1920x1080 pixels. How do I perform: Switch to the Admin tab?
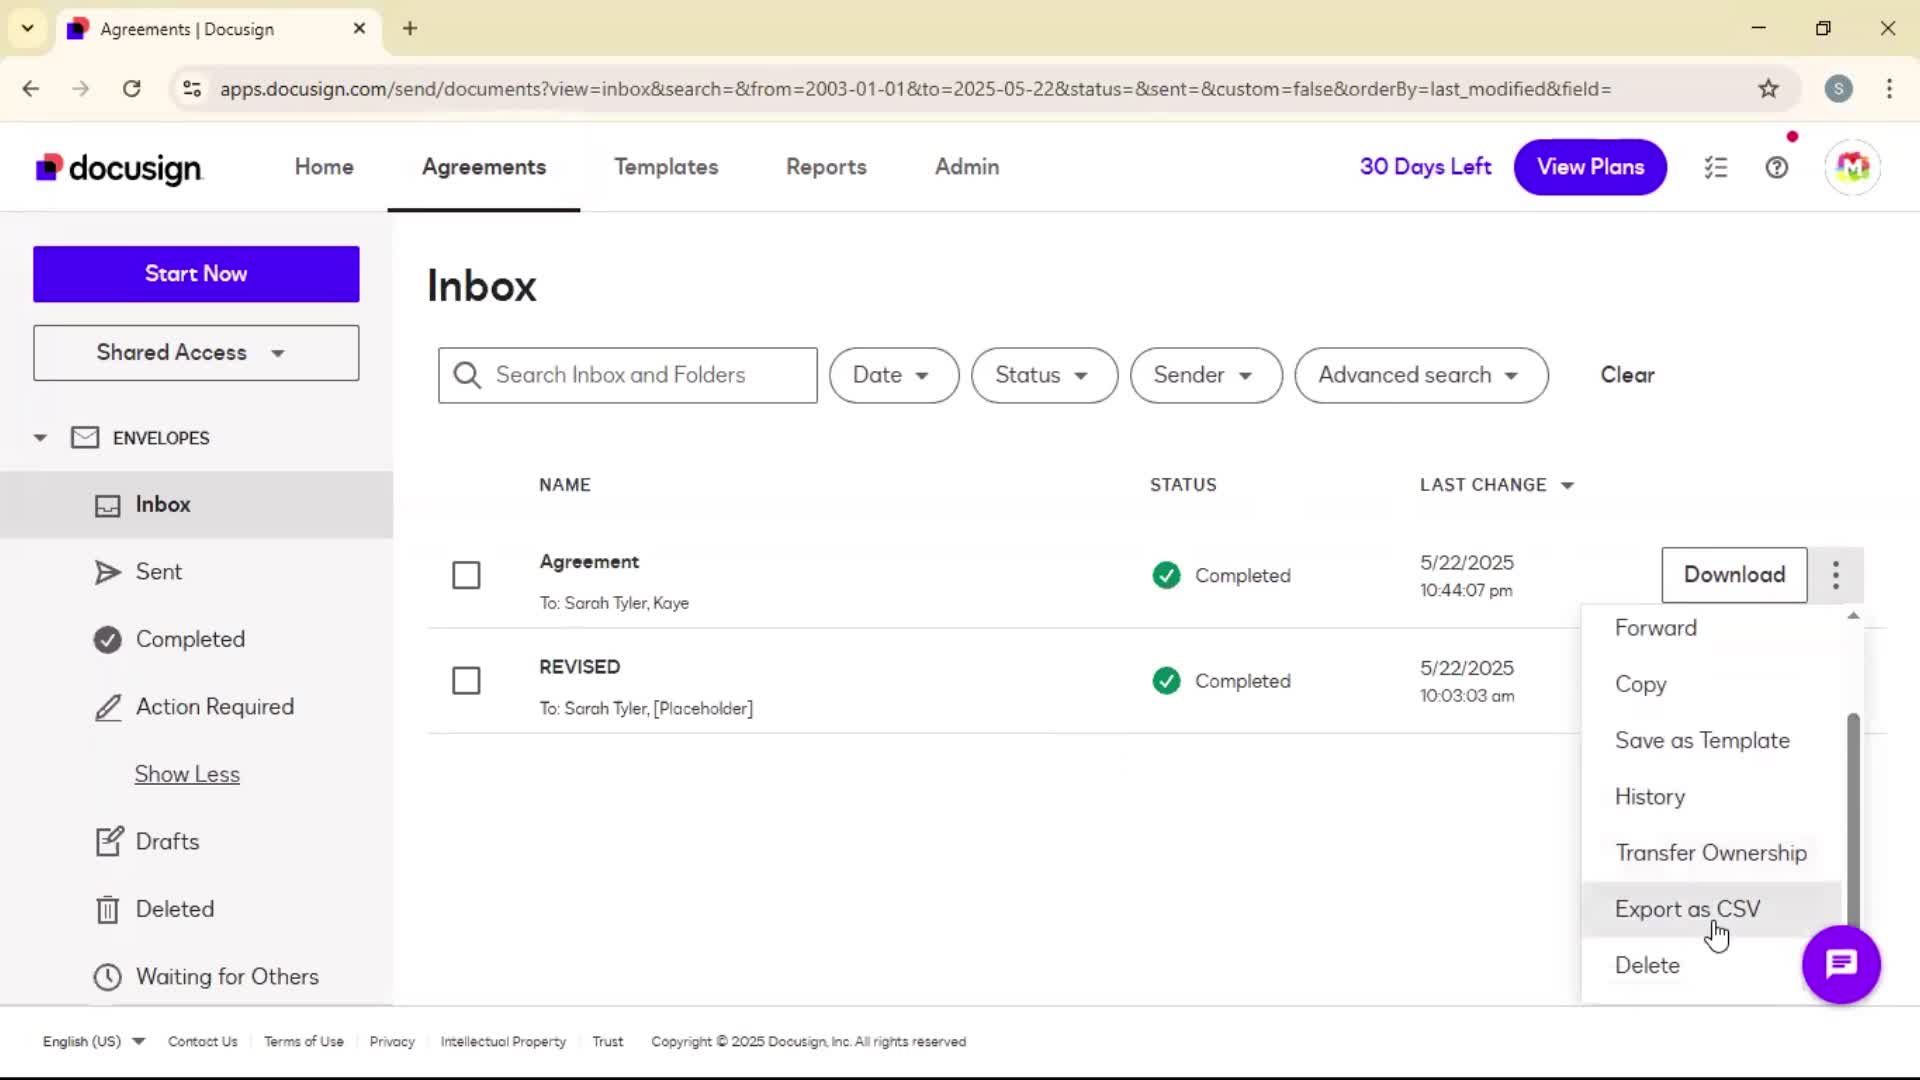(x=966, y=167)
